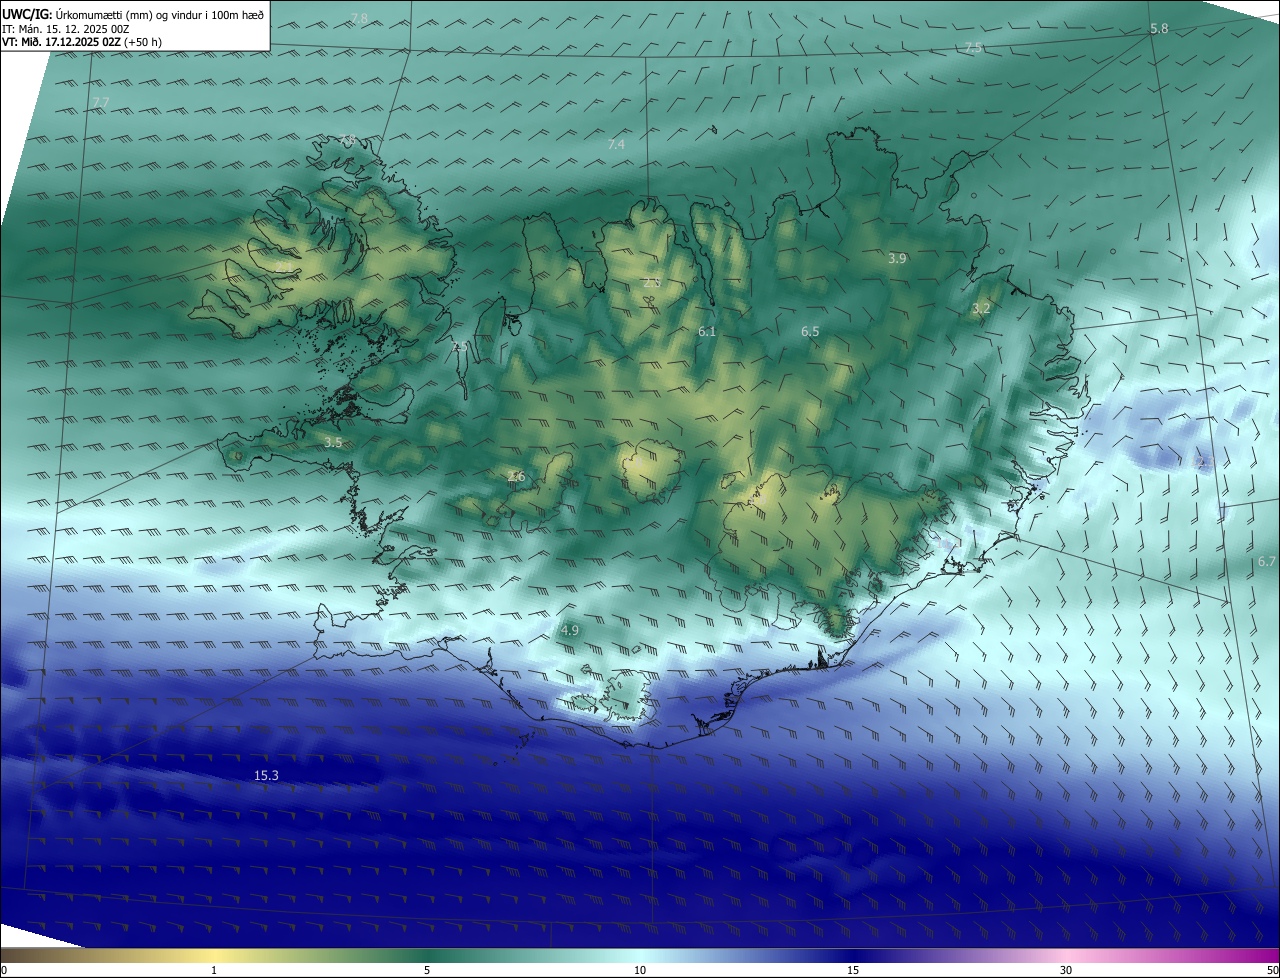Click the color scale label '1'
The image size is (1280, 978).
214,970
